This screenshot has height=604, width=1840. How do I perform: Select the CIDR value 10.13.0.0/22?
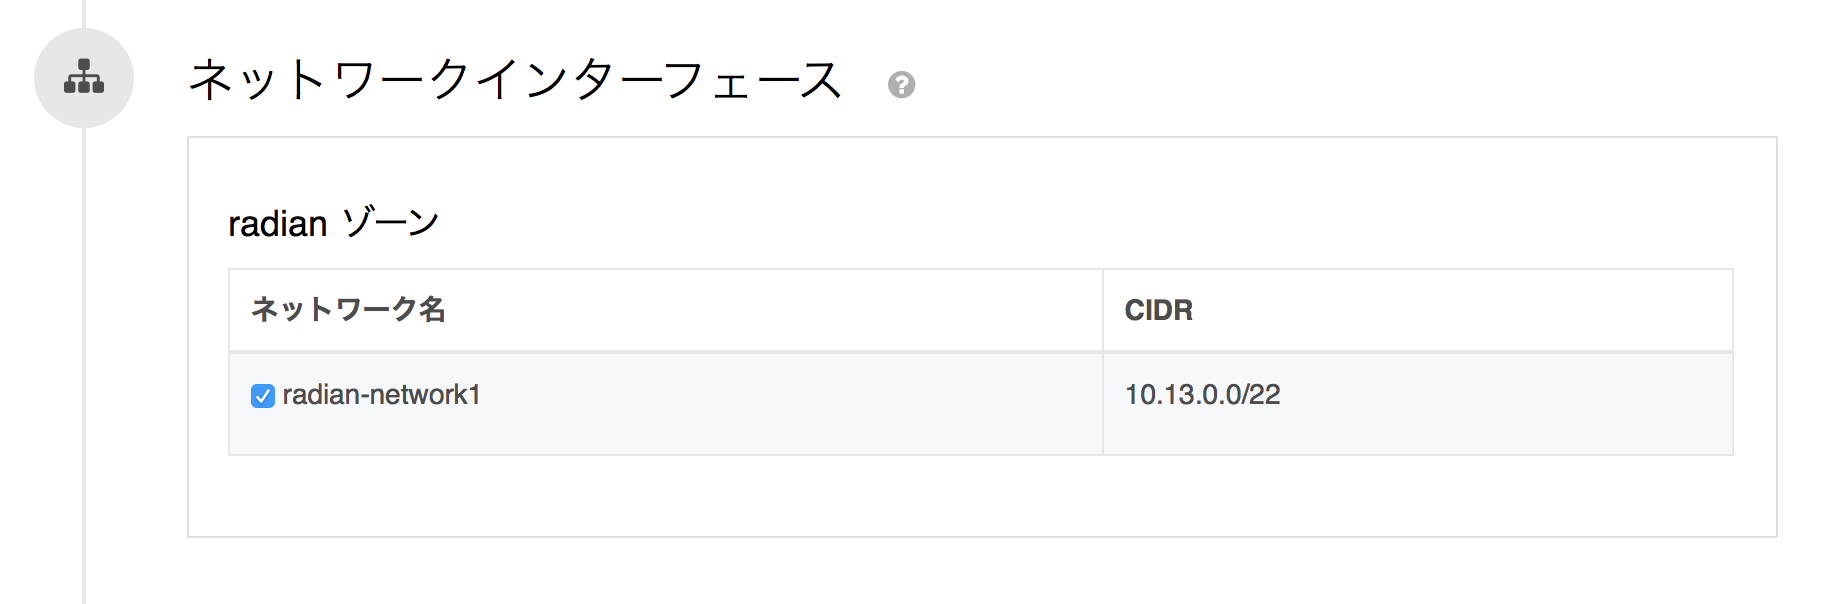click(1204, 396)
